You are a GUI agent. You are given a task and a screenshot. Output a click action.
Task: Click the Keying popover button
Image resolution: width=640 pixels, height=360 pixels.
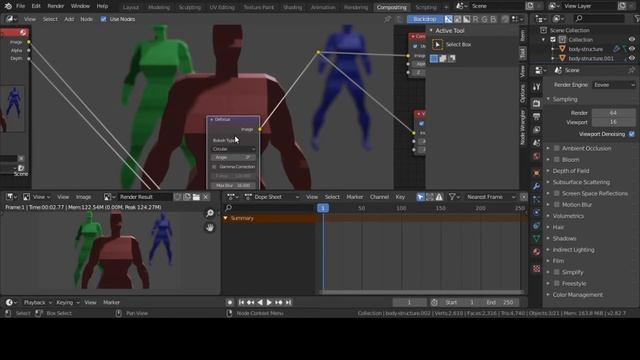click(67, 302)
